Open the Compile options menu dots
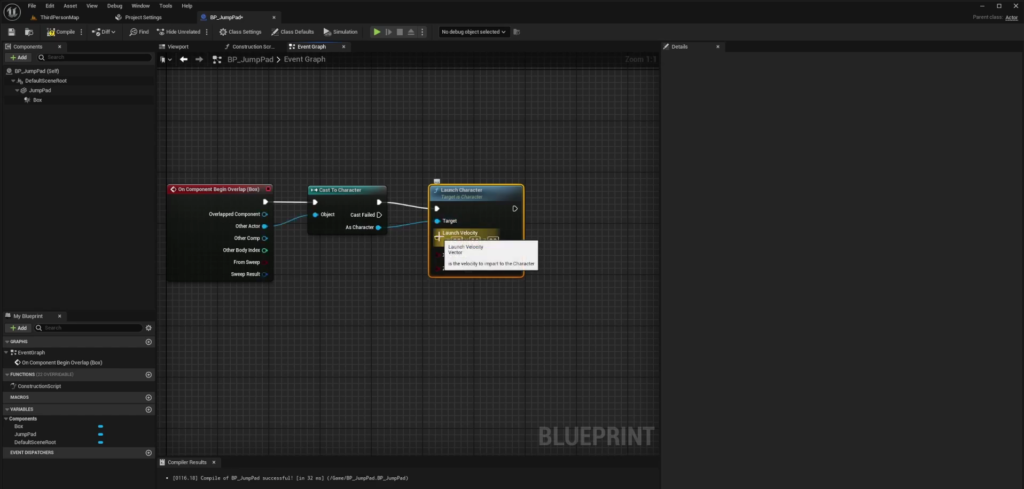Screen dimensions: 1024x489 click(82, 32)
